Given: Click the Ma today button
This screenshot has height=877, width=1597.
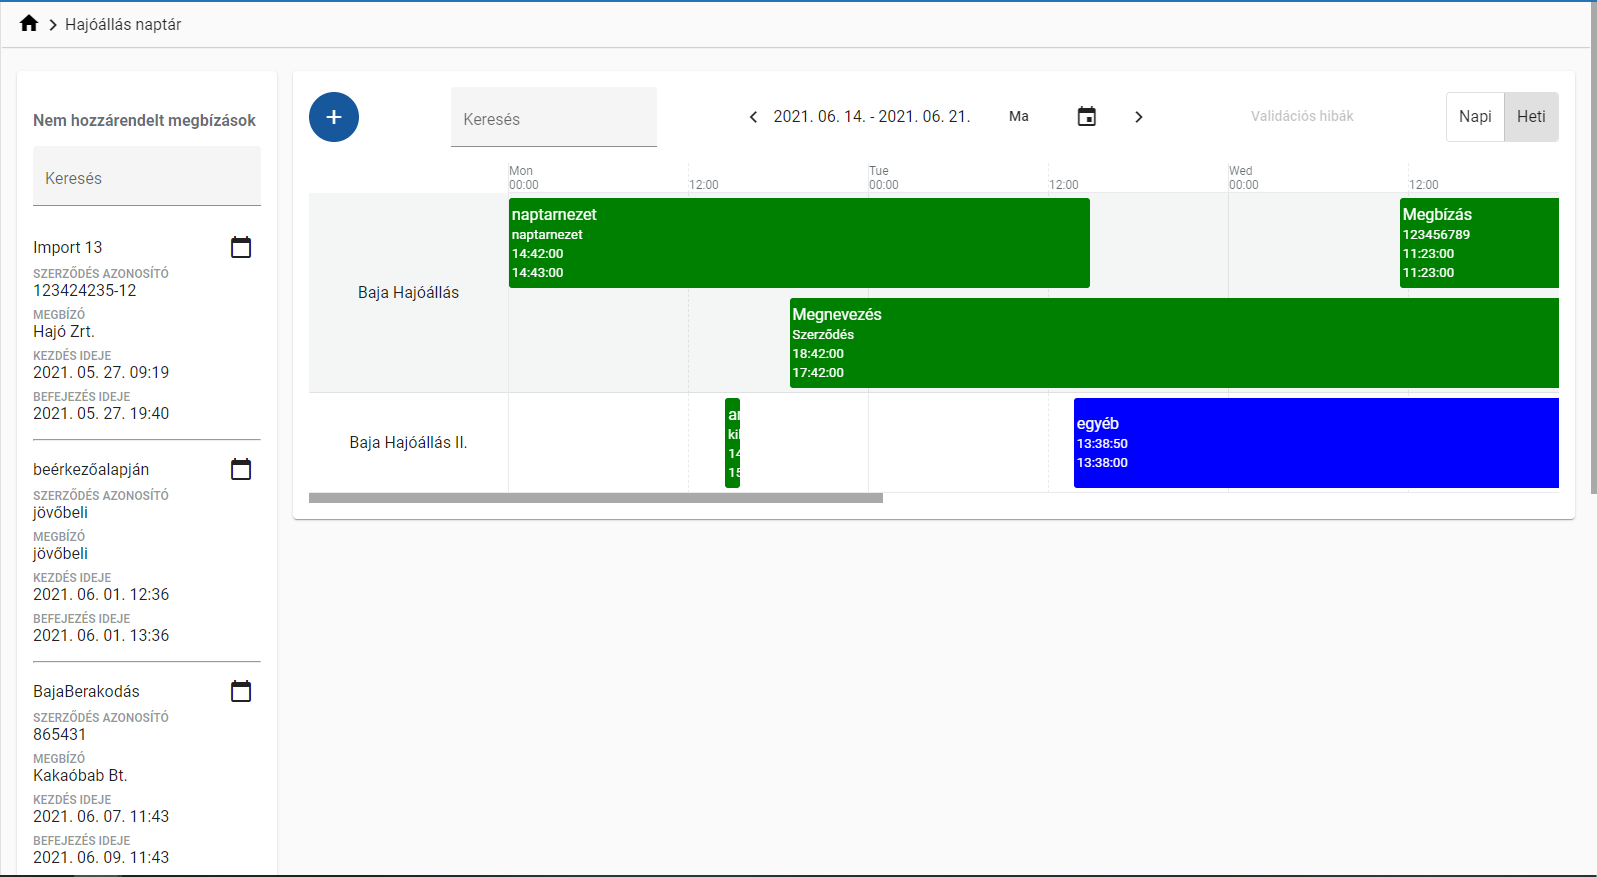Looking at the screenshot, I should coord(1018,117).
